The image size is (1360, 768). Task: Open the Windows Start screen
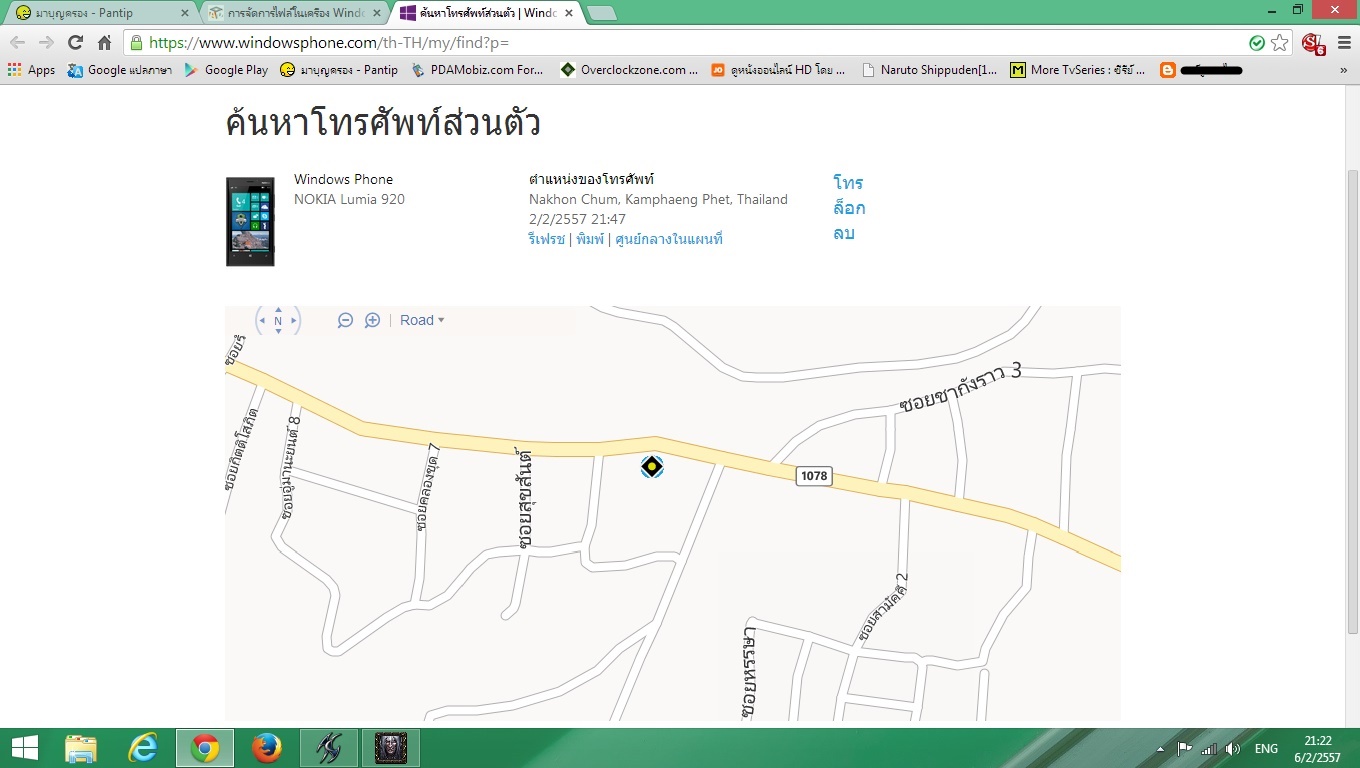pyautogui.click(x=25, y=748)
